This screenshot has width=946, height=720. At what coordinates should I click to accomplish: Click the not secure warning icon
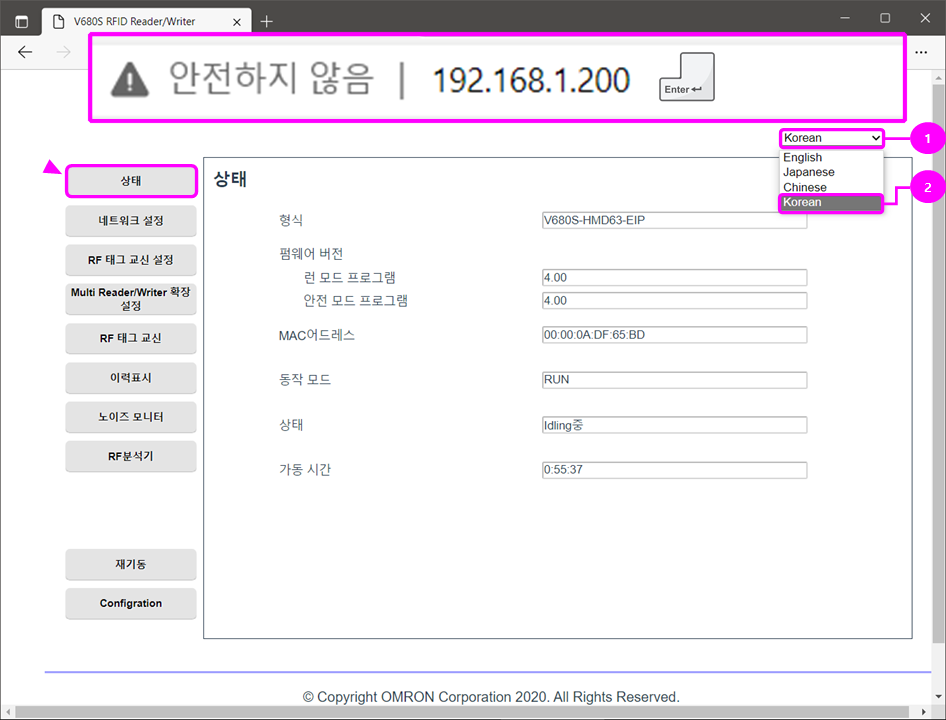[x=130, y=80]
